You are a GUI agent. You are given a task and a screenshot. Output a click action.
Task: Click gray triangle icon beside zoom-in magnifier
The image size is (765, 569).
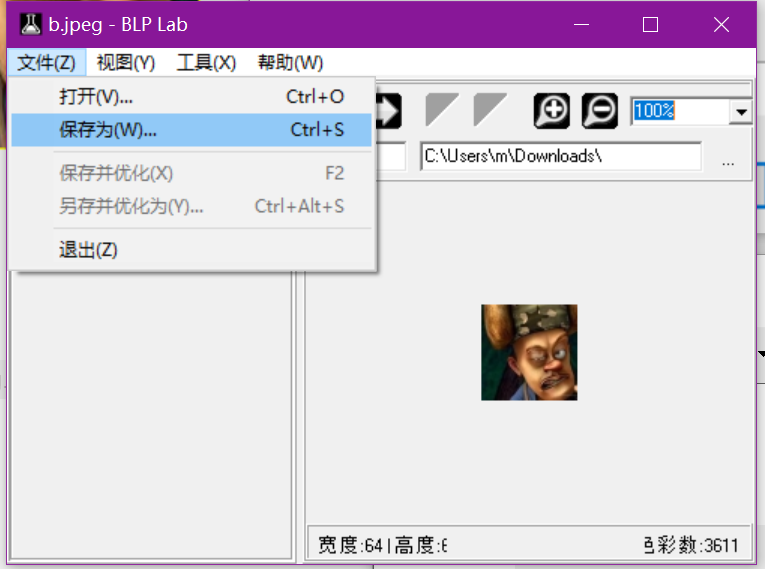[x=490, y=110]
